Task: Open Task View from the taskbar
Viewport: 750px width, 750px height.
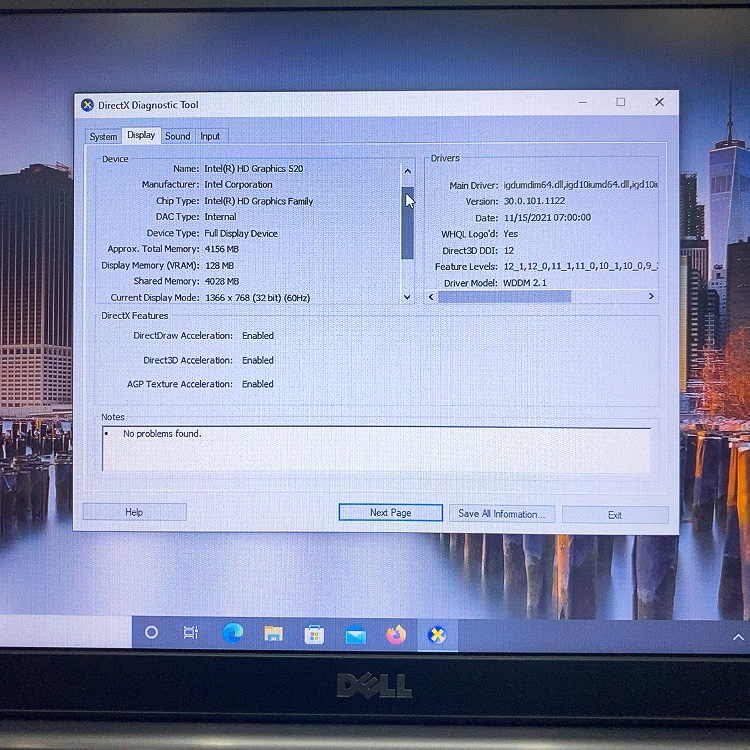Action: (191, 633)
